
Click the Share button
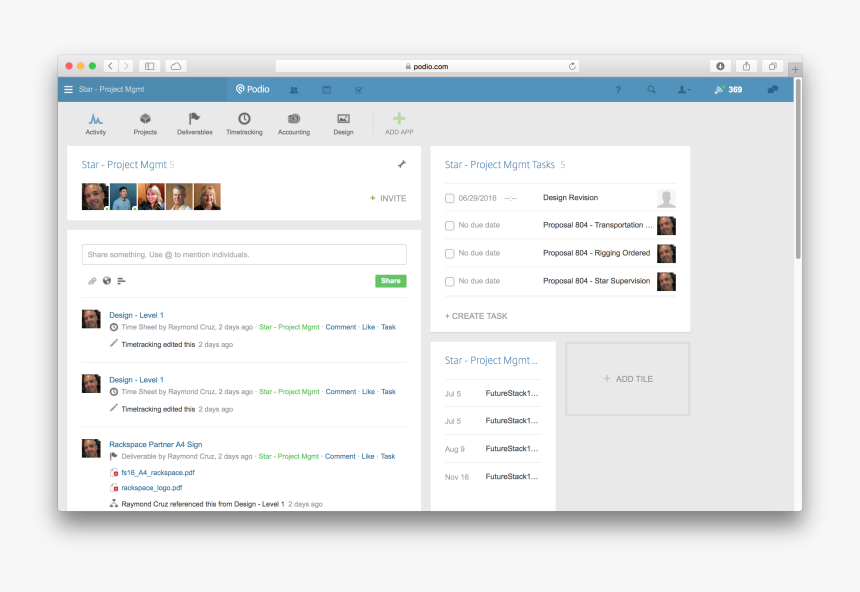(x=391, y=281)
